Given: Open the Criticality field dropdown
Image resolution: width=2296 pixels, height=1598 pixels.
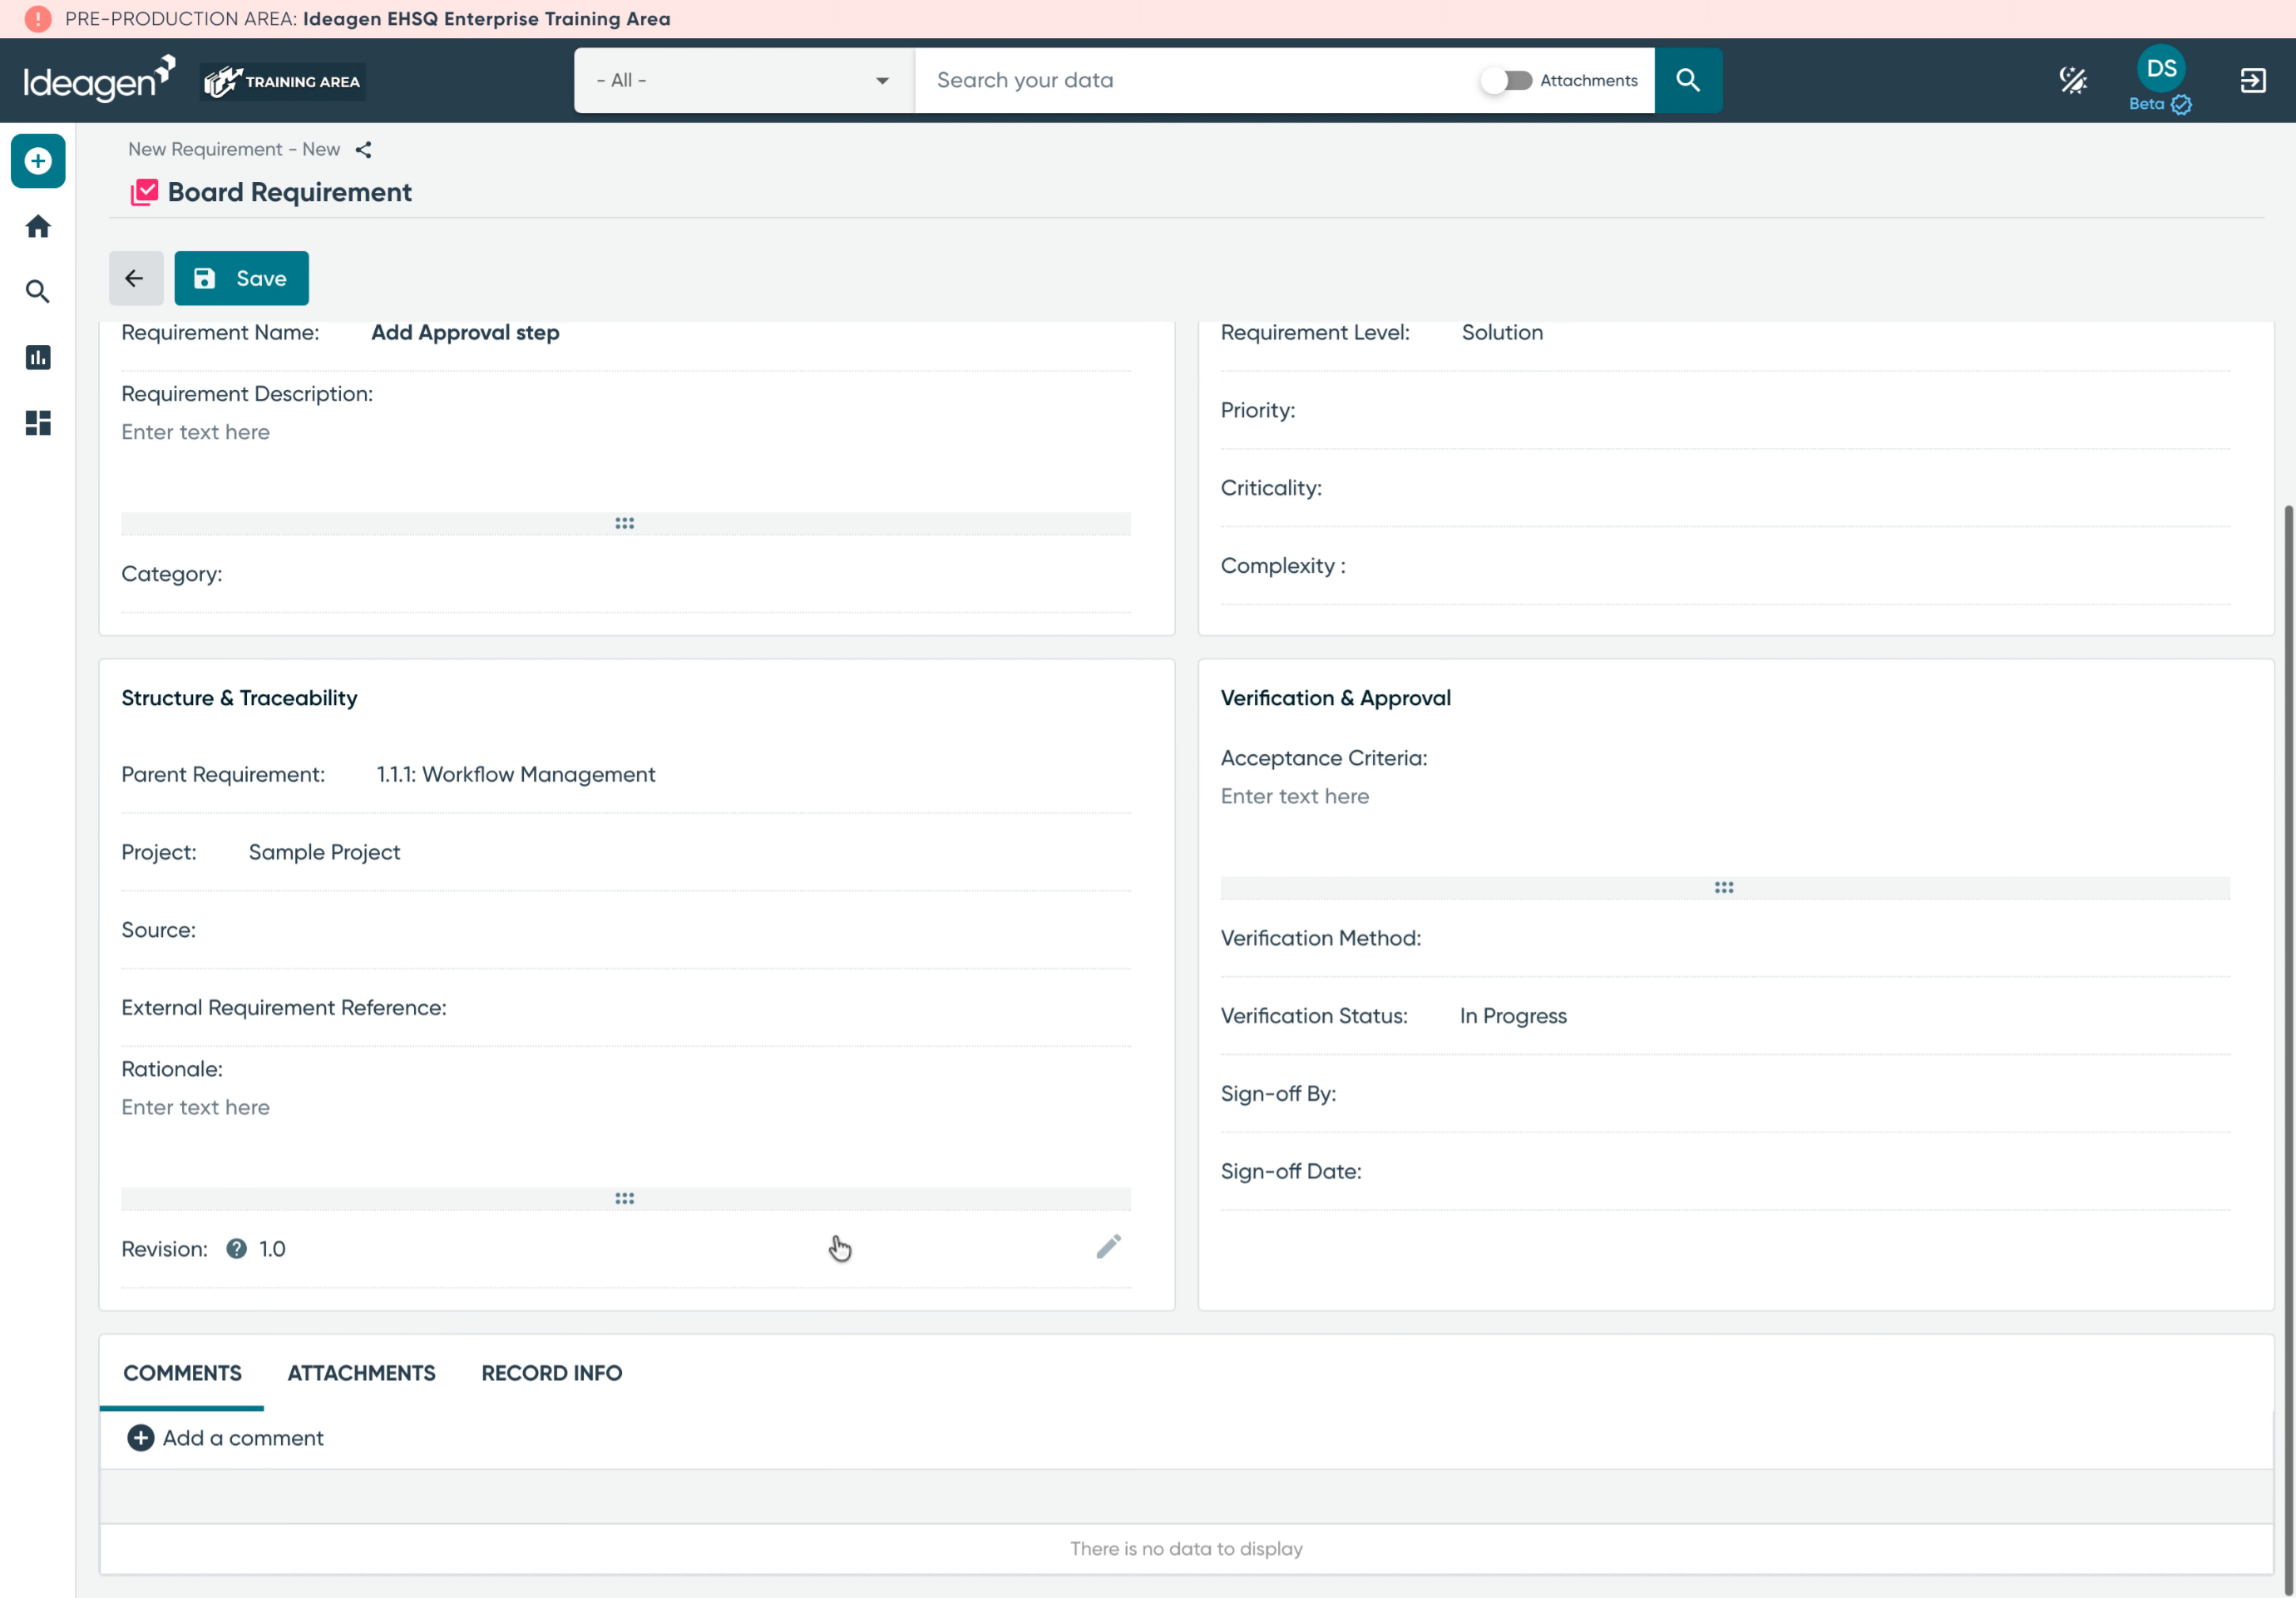Looking at the screenshot, I should point(1725,489).
